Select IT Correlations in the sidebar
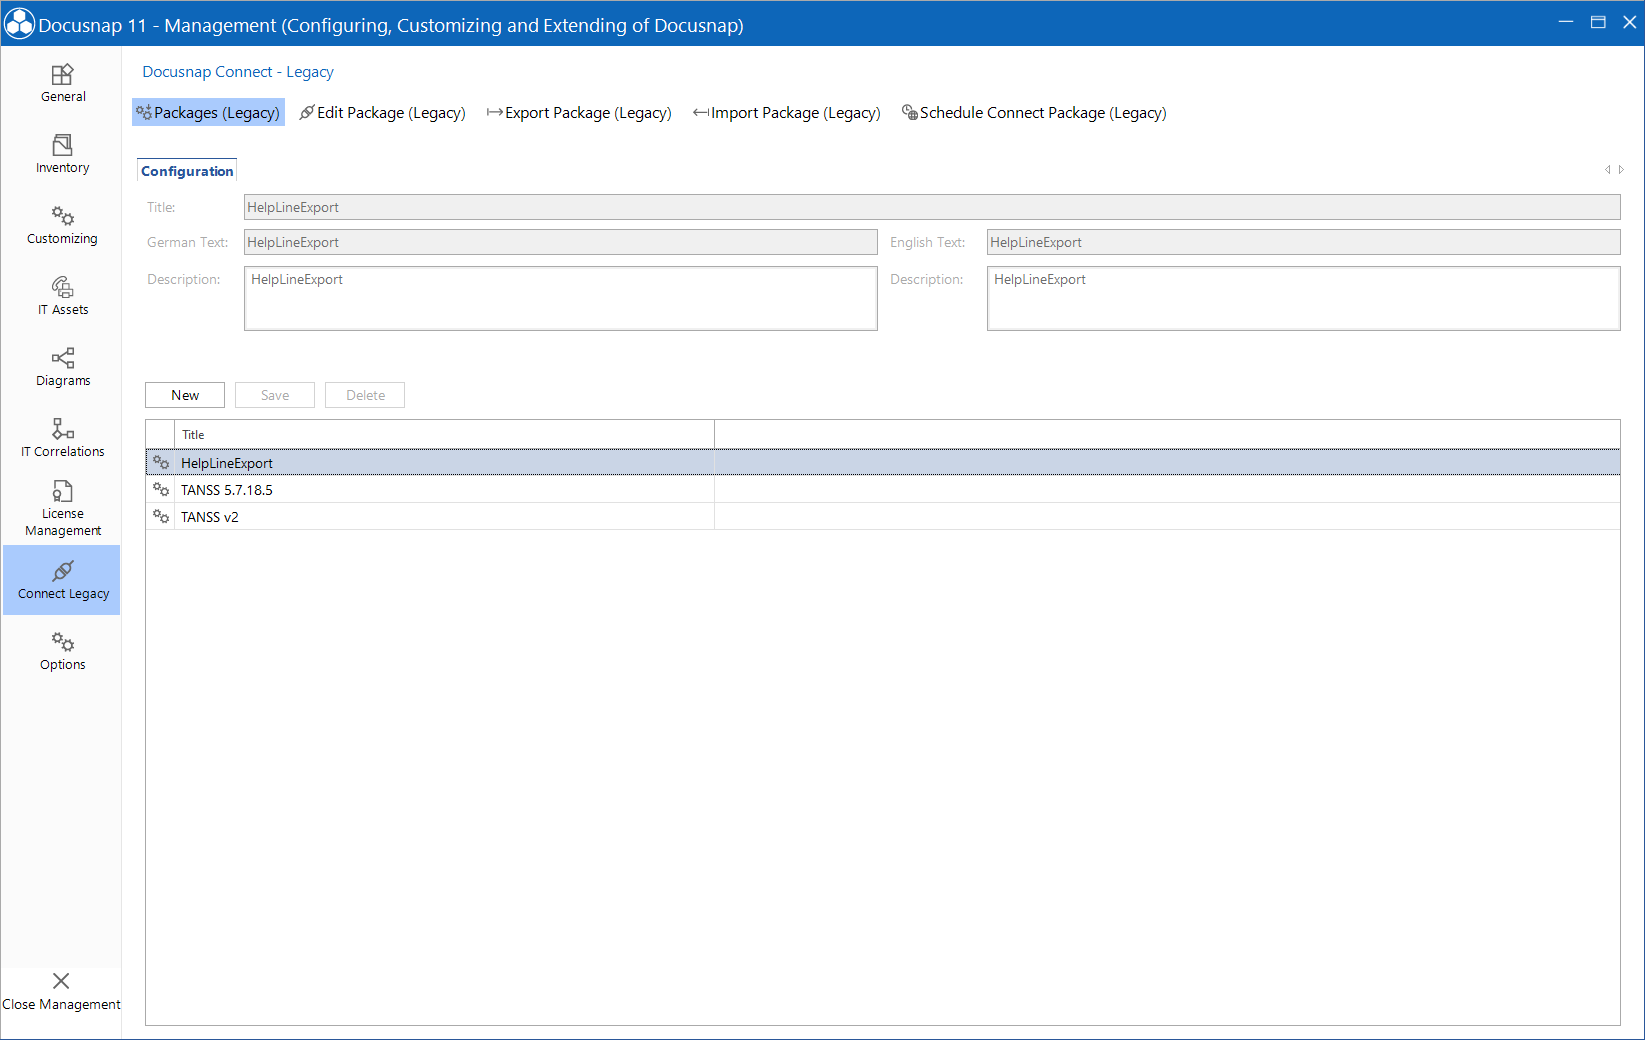 [62, 437]
